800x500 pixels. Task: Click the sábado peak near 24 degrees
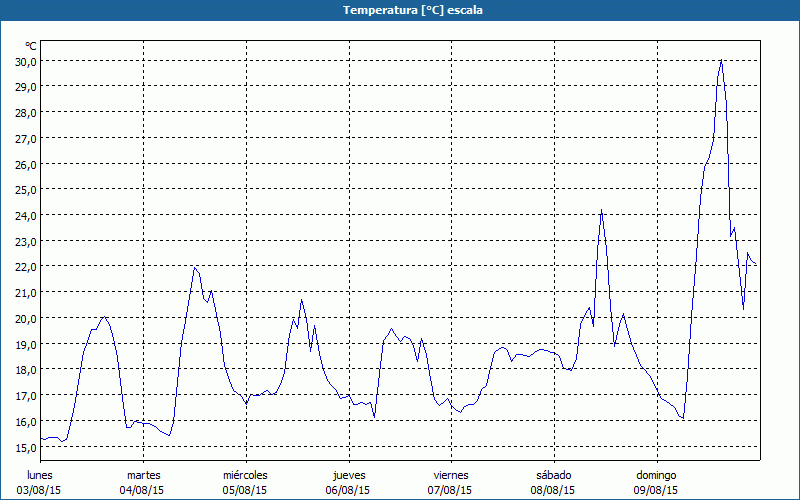tap(601, 210)
